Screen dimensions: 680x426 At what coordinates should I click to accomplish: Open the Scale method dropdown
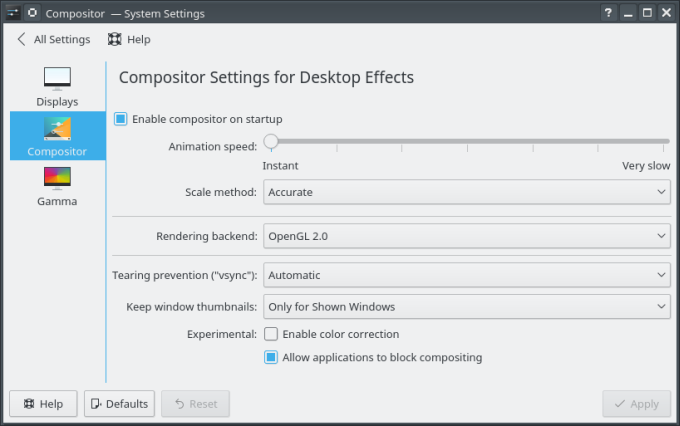[467, 192]
